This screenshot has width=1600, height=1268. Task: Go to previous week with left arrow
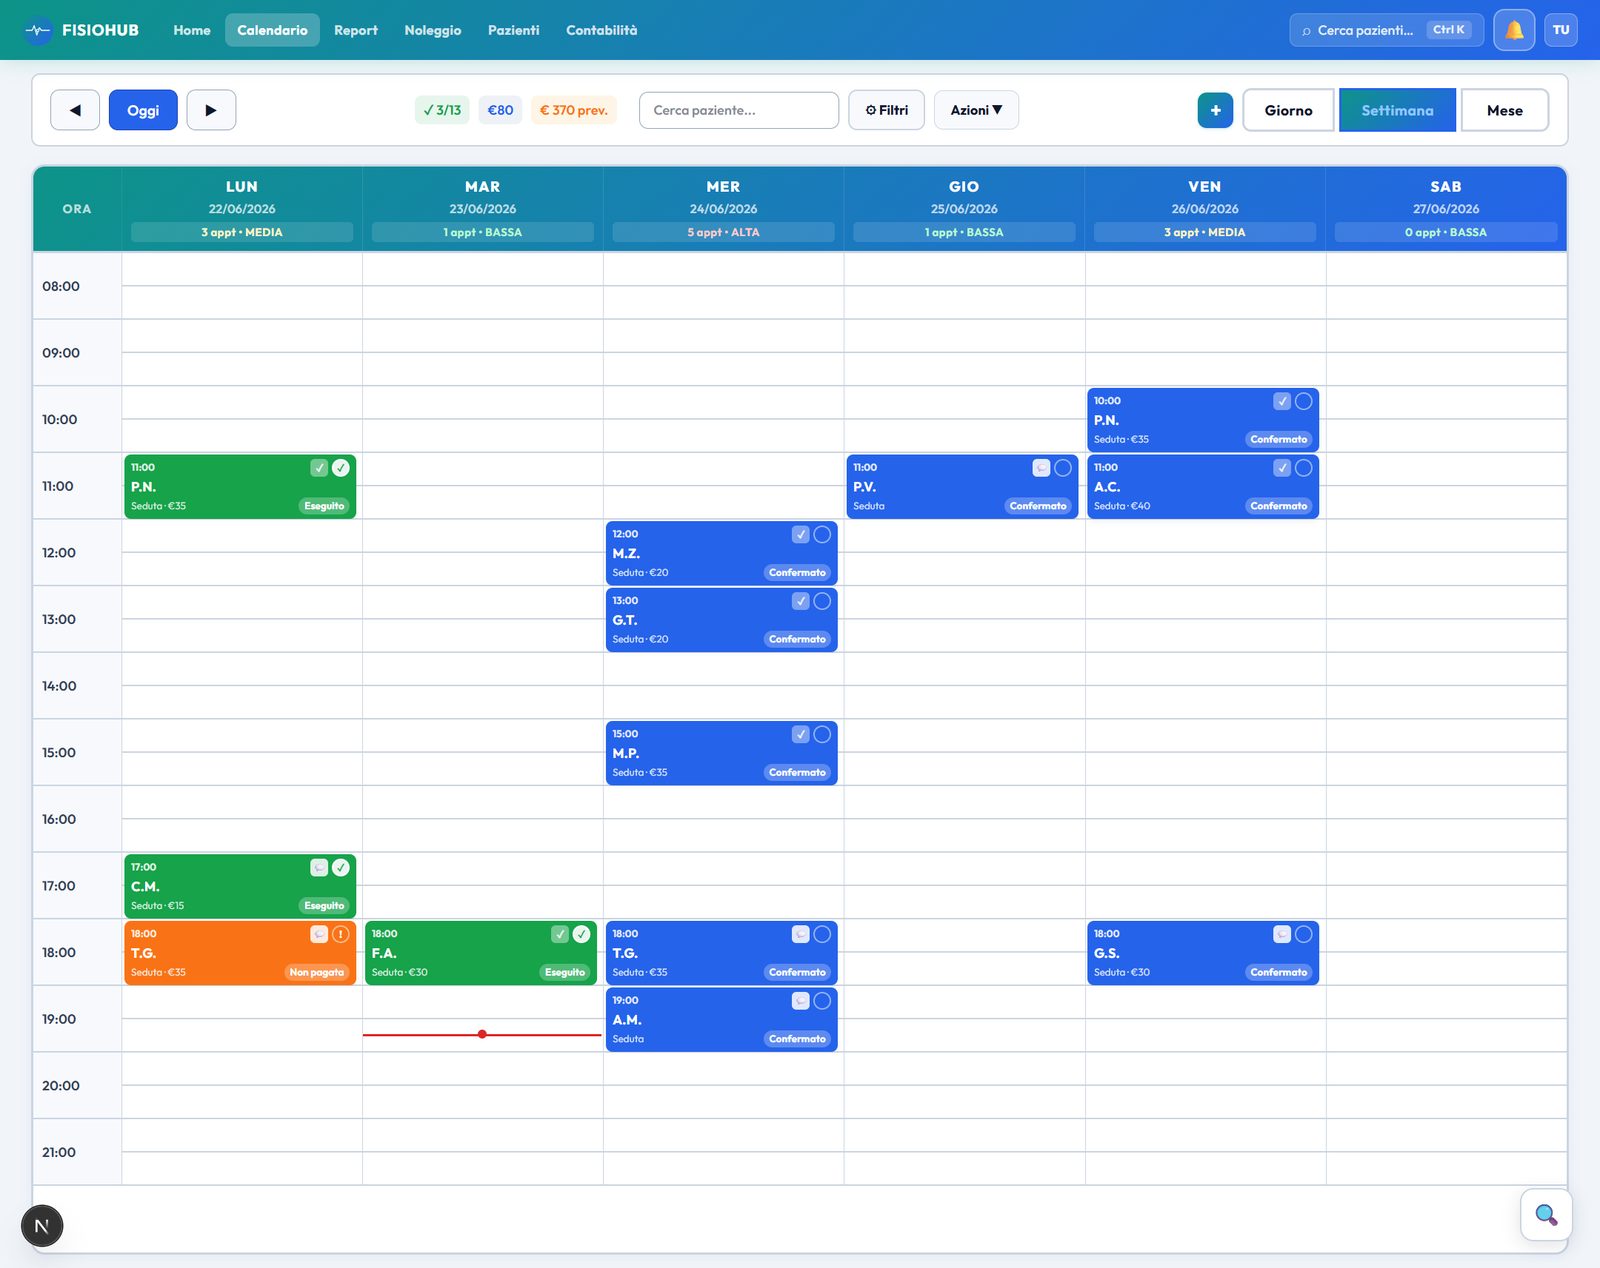(x=75, y=110)
